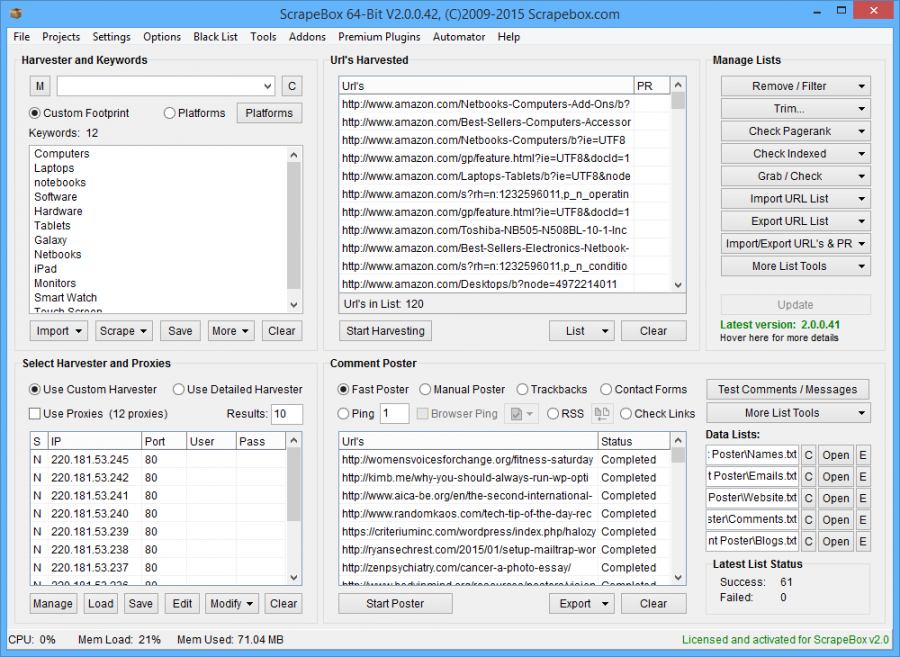Viewport: 900px width, 657px height.
Task: Open the Addons menu
Action: 307,37
